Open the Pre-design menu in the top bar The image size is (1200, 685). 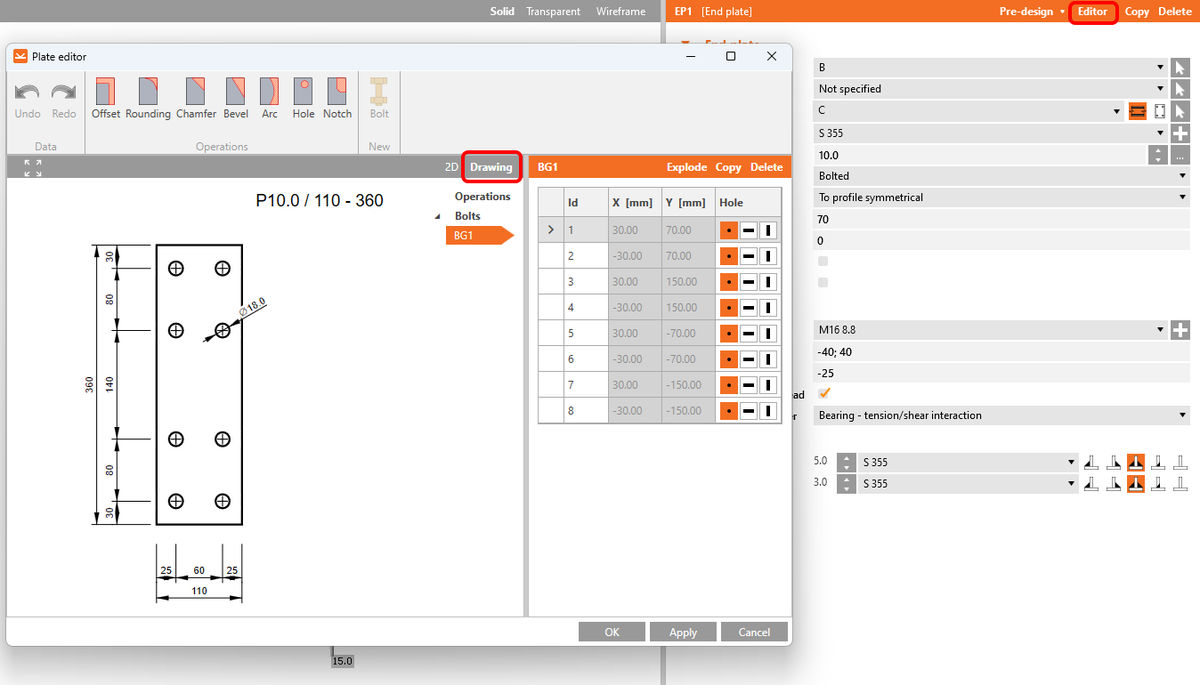click(1030, 11)
